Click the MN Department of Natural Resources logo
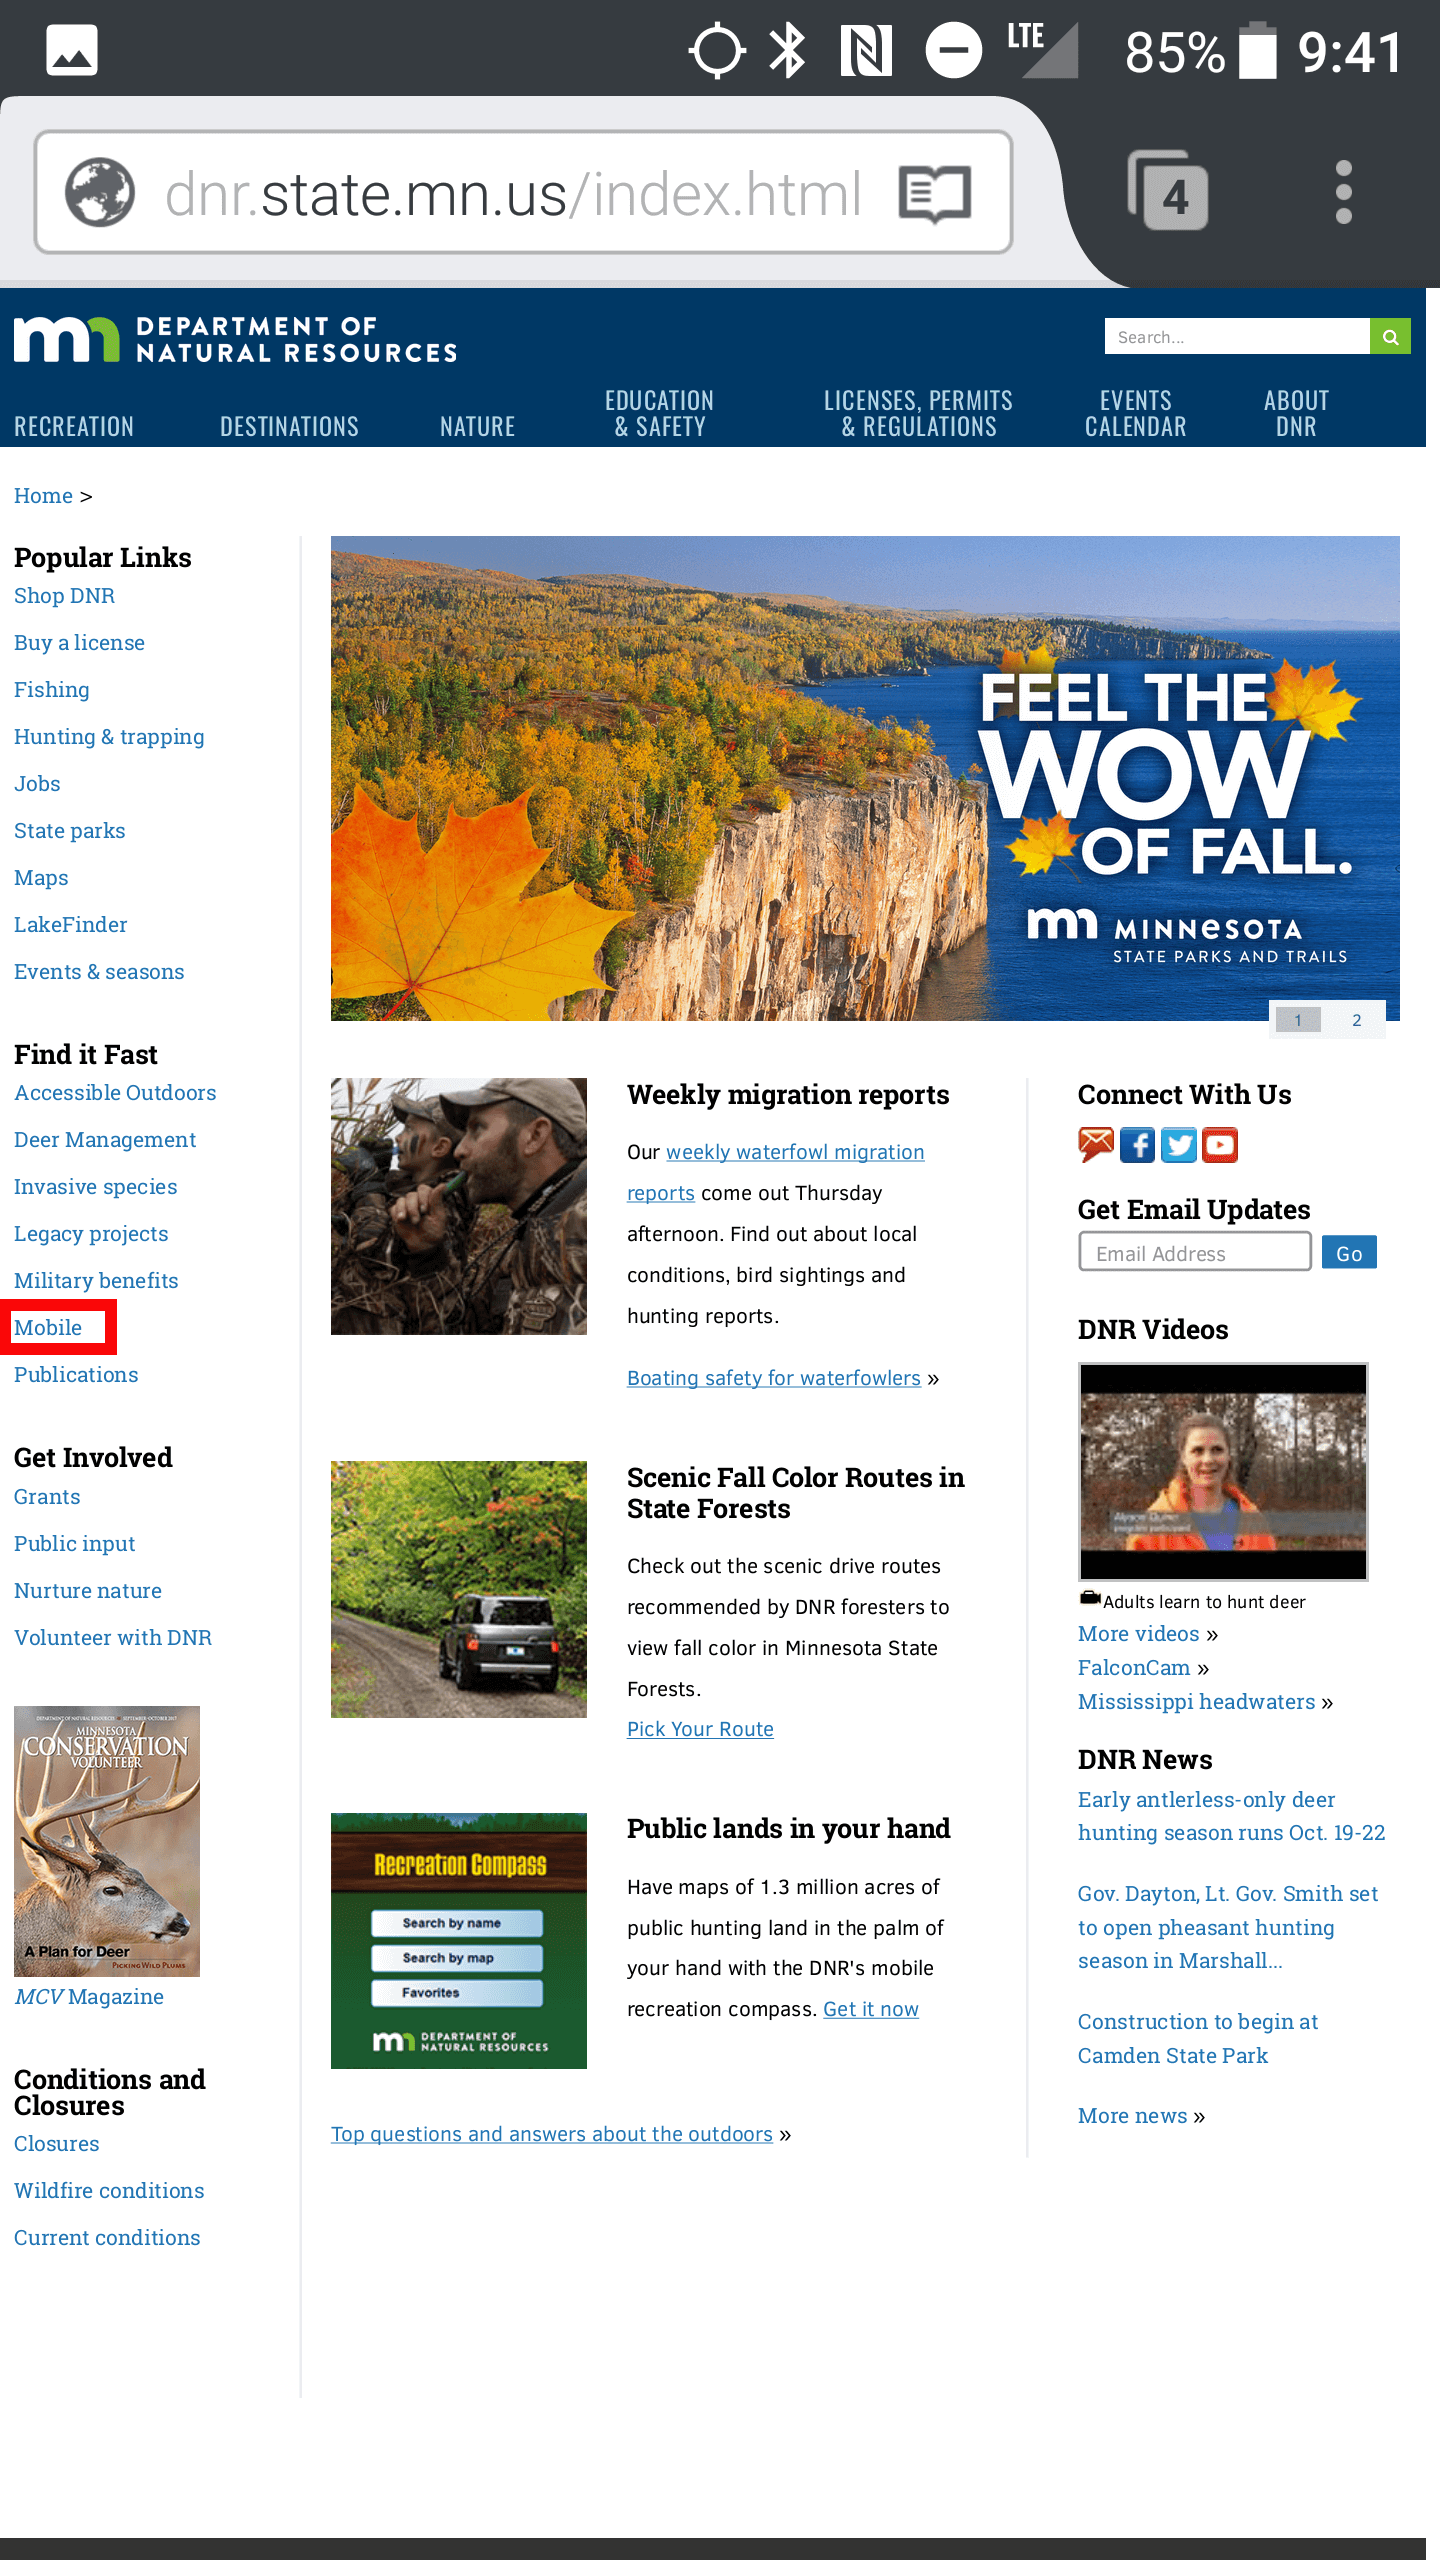The height and width of the screenshot is (2560, 1440). coord(236,340)
